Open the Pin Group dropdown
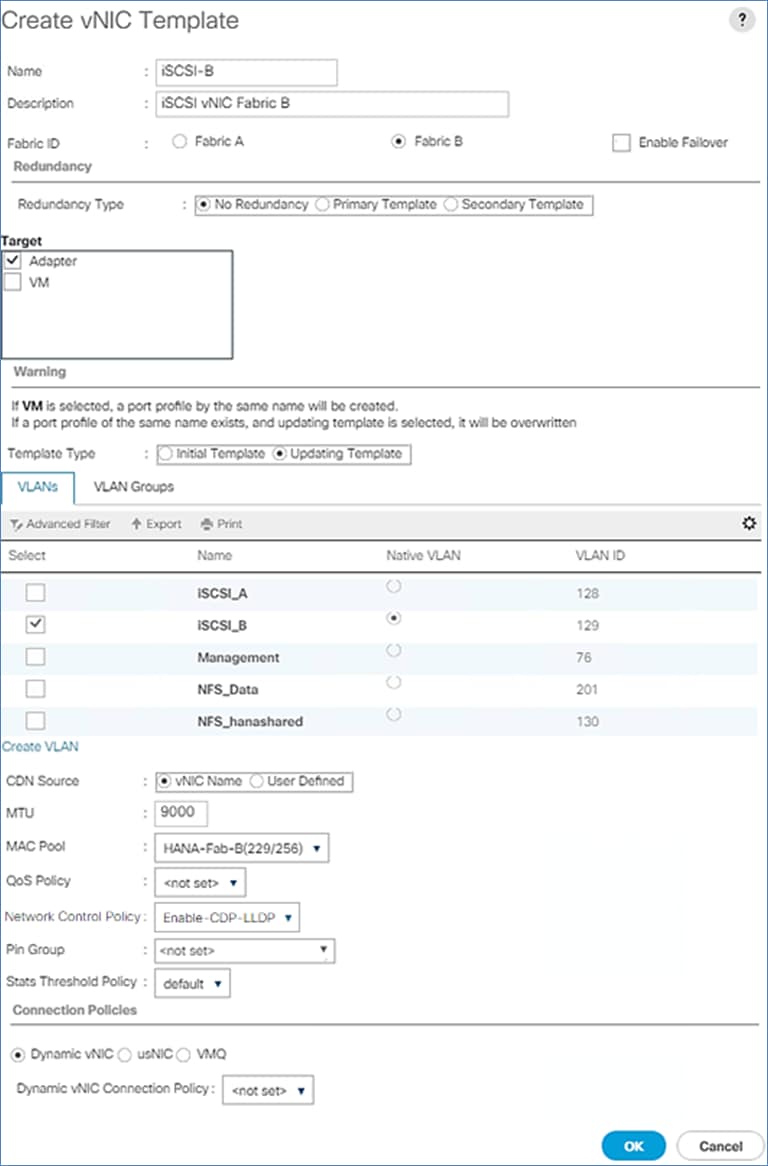Viewport: 768px width, 1166px height. click(x=245, y=950)
